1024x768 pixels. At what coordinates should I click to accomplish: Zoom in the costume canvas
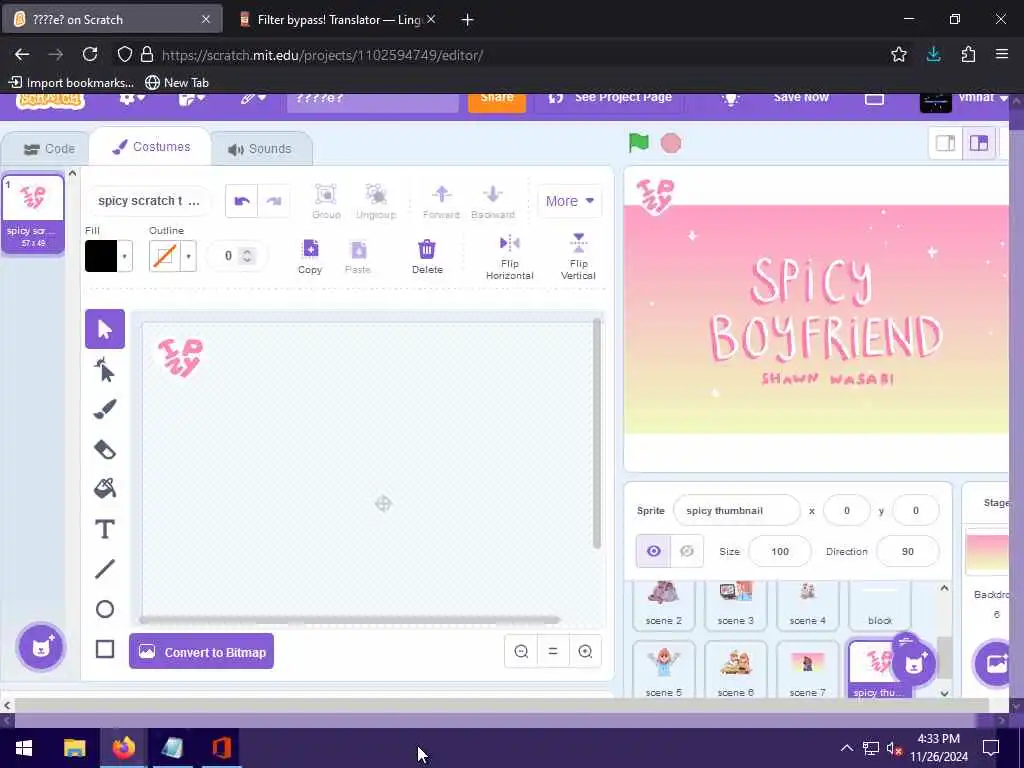click(x=585, y=651)
